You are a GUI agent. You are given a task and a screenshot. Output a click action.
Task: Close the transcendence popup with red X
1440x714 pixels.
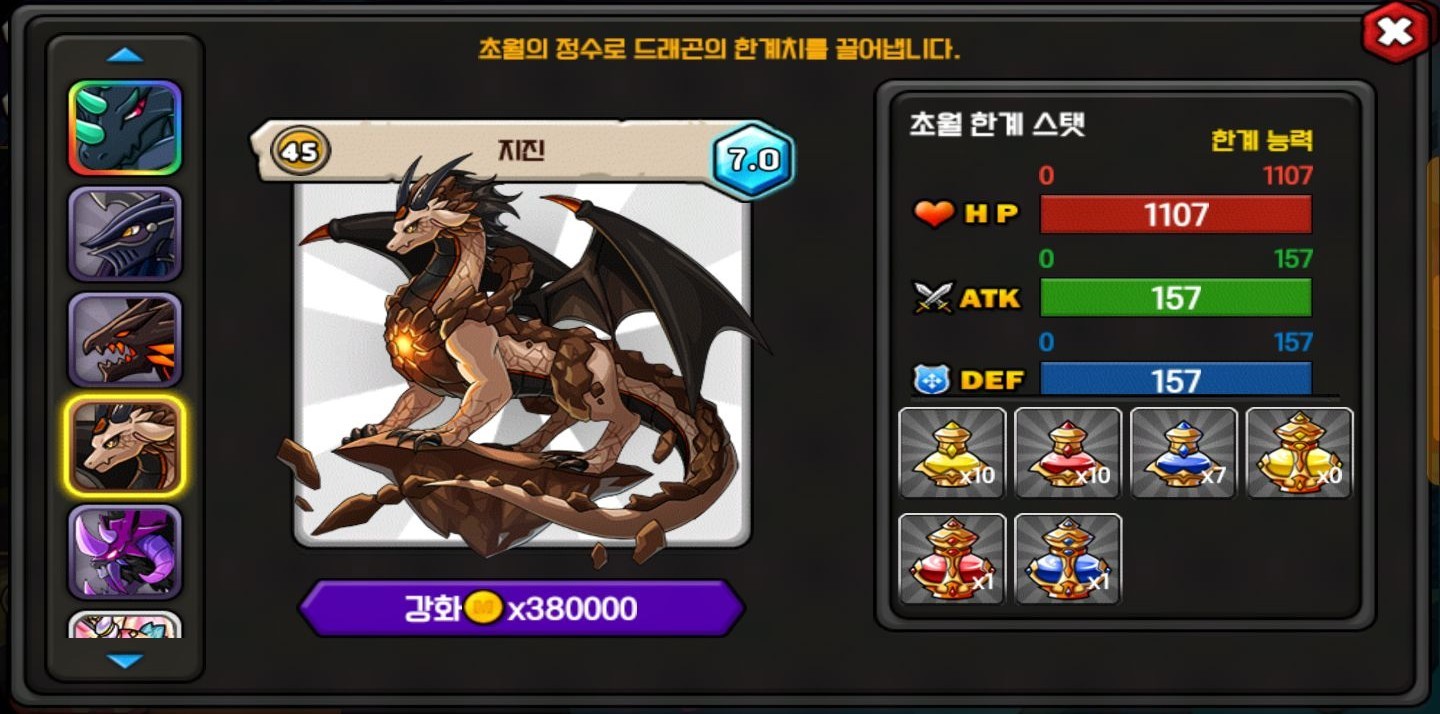tap(1394, 34)
